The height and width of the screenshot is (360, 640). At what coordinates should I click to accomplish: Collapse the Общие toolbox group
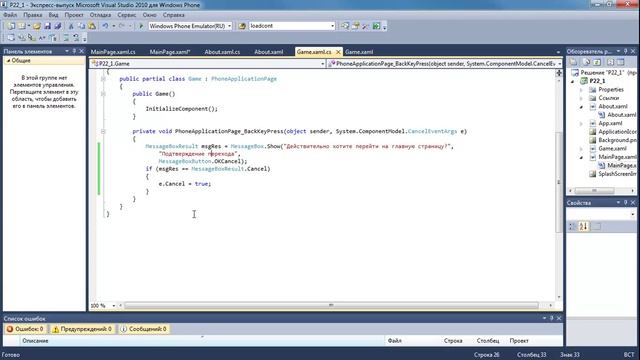point(8,60)
